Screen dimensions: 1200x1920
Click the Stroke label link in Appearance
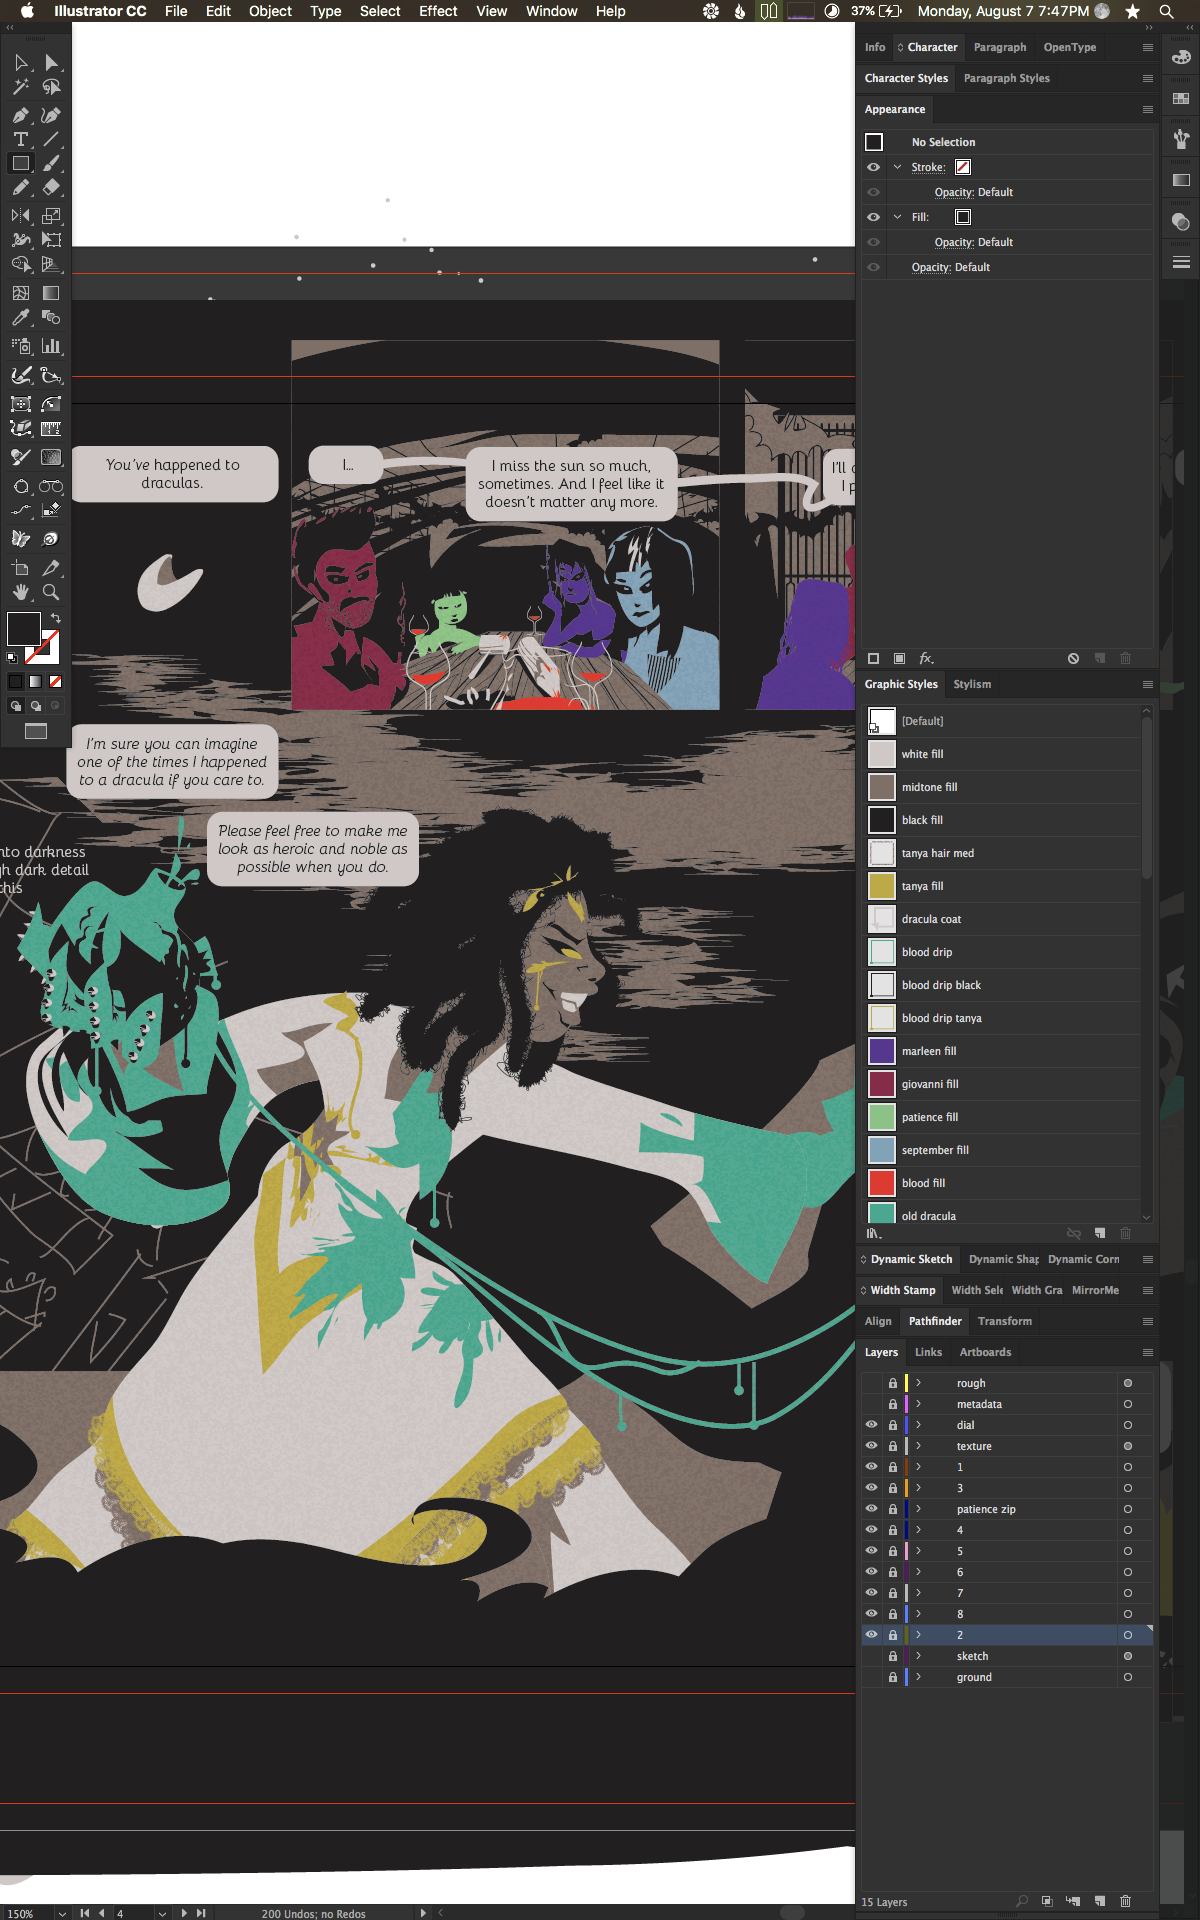pyautogui.click(x=927, y=167)
